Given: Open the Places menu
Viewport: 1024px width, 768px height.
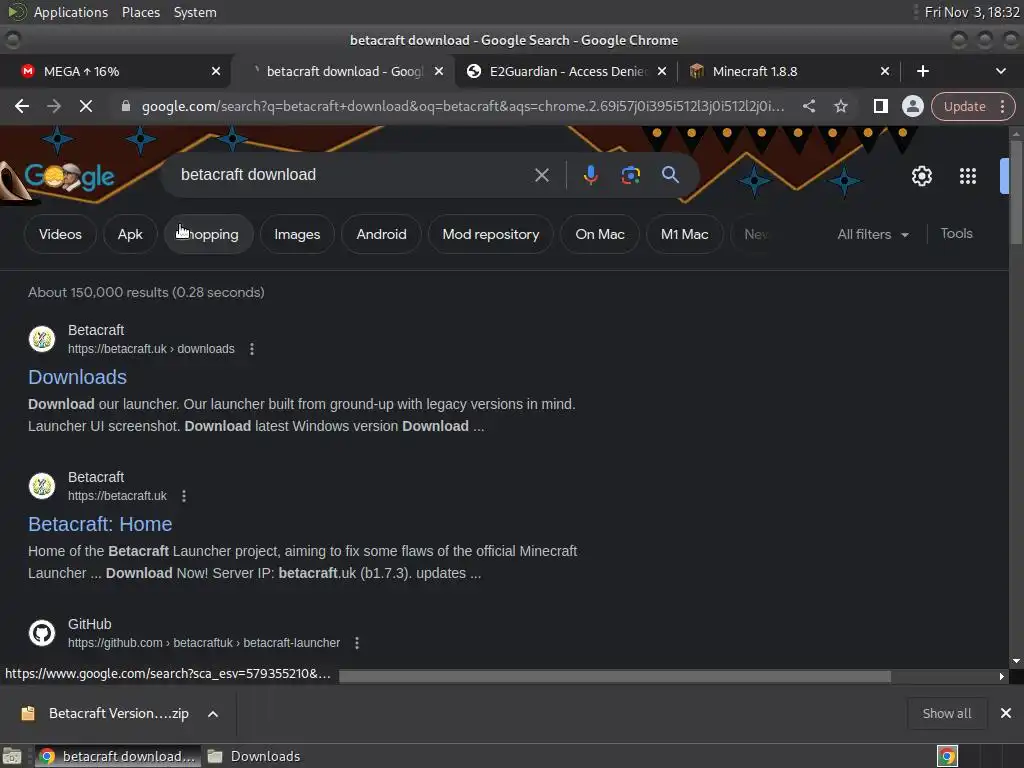Looking at the screenshot, I should pos(141,12).
